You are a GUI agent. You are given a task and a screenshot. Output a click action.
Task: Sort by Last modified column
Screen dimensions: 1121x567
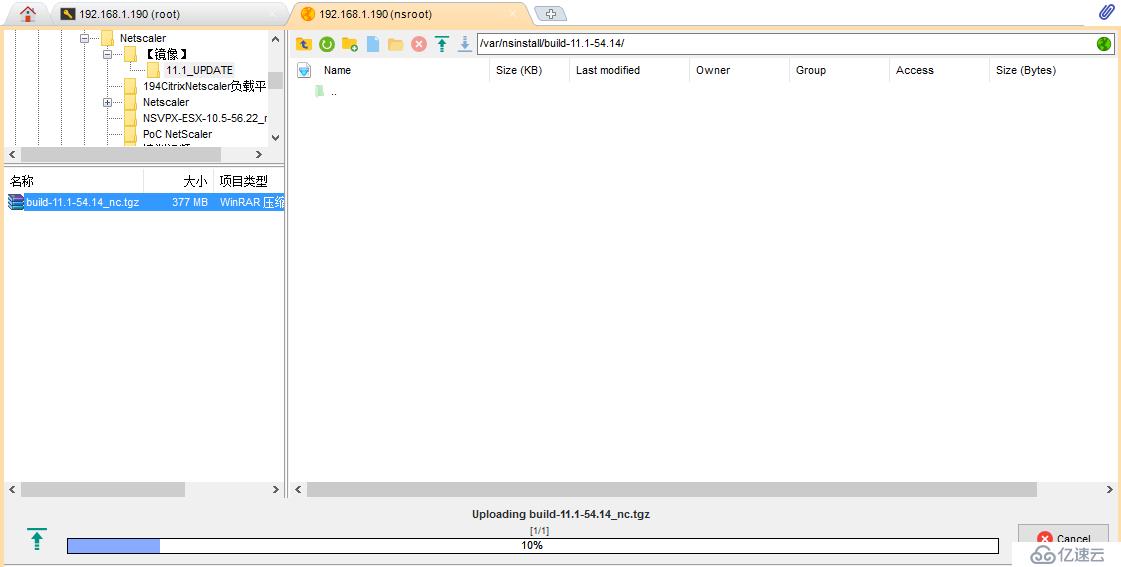click(608, 70)
